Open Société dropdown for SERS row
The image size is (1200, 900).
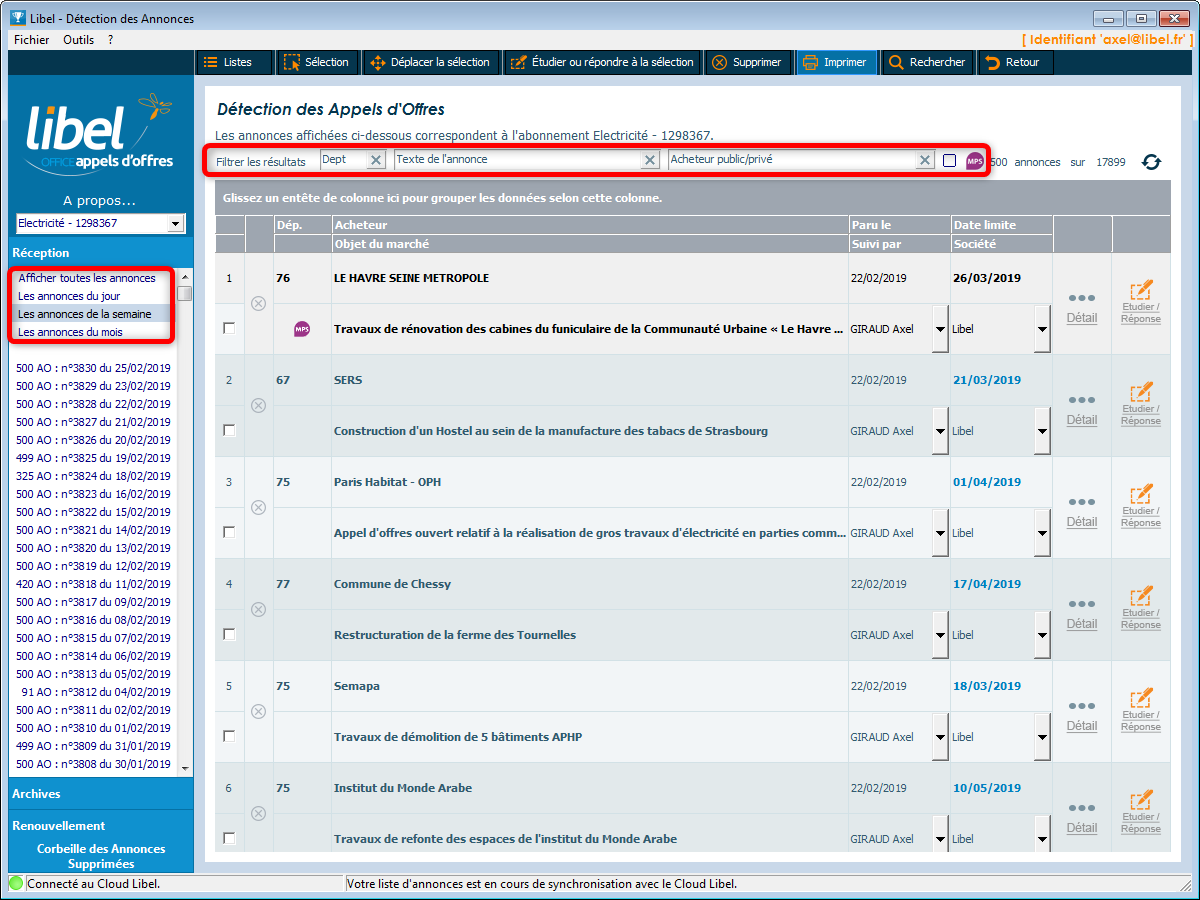[x=1042, y=431]
